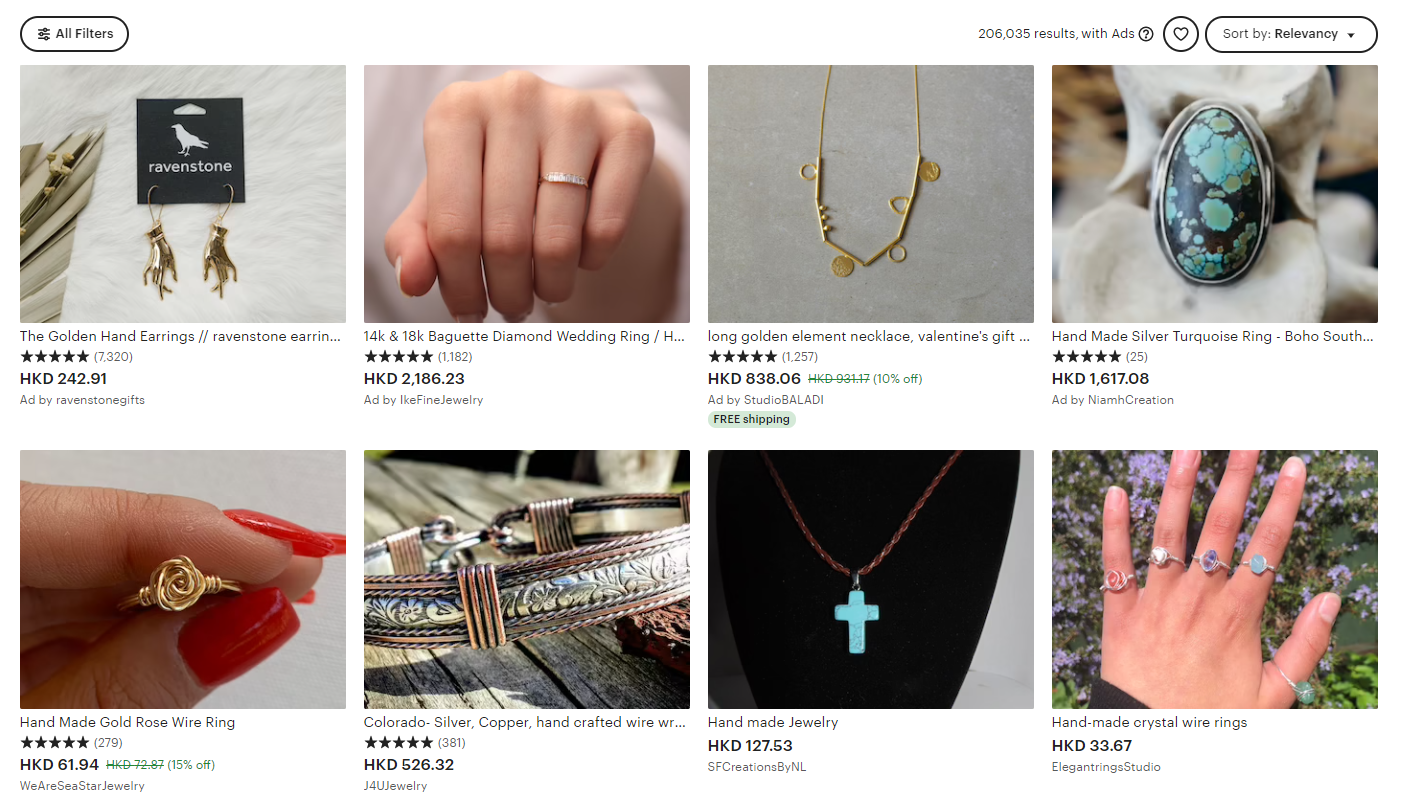Open the turquoise cross necklace image
This screenshot has height=795, width=1411.
[x=871, y=579]
